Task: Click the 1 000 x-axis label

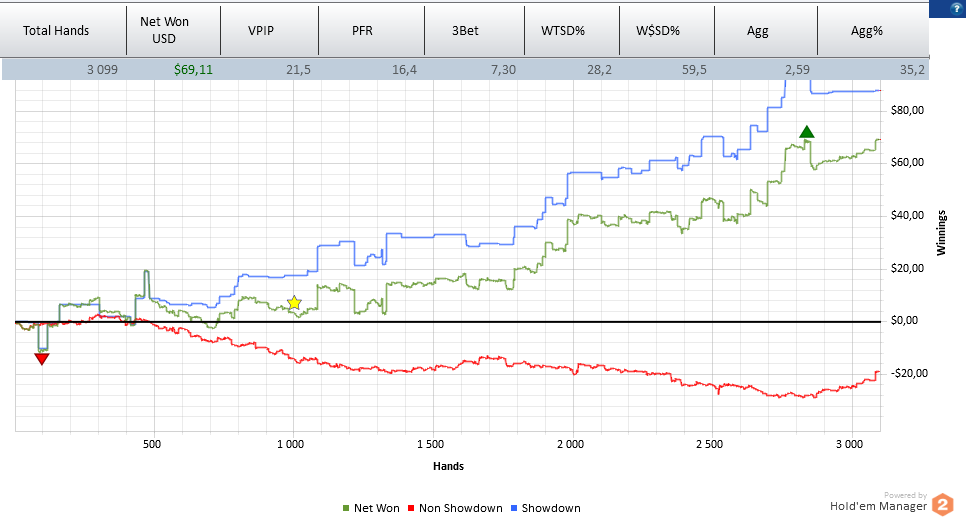Action: 291,444
